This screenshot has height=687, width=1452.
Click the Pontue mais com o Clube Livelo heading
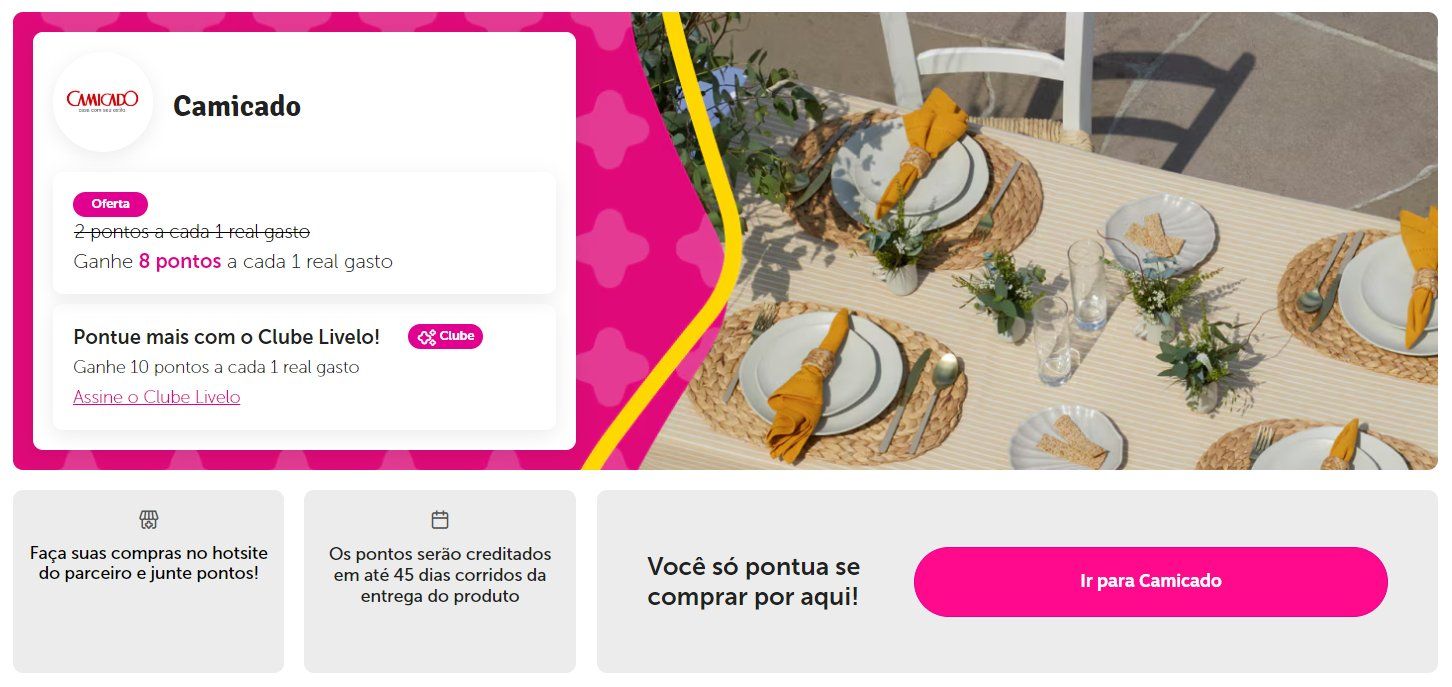point(227,337)
